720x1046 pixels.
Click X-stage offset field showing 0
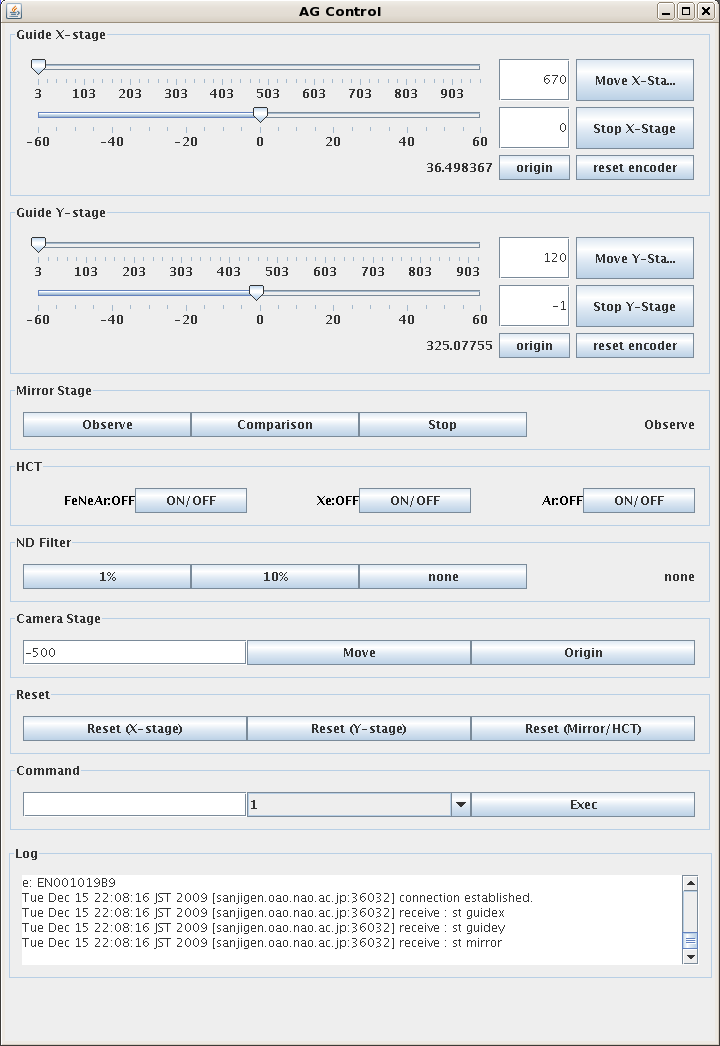tap(534, 127)
